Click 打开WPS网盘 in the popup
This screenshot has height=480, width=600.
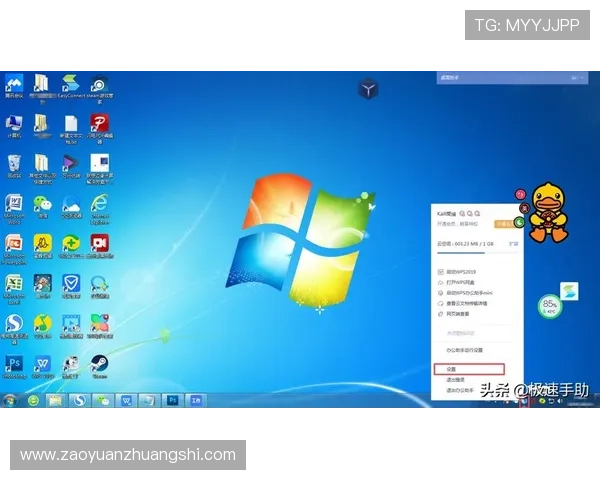click(462, 282)
